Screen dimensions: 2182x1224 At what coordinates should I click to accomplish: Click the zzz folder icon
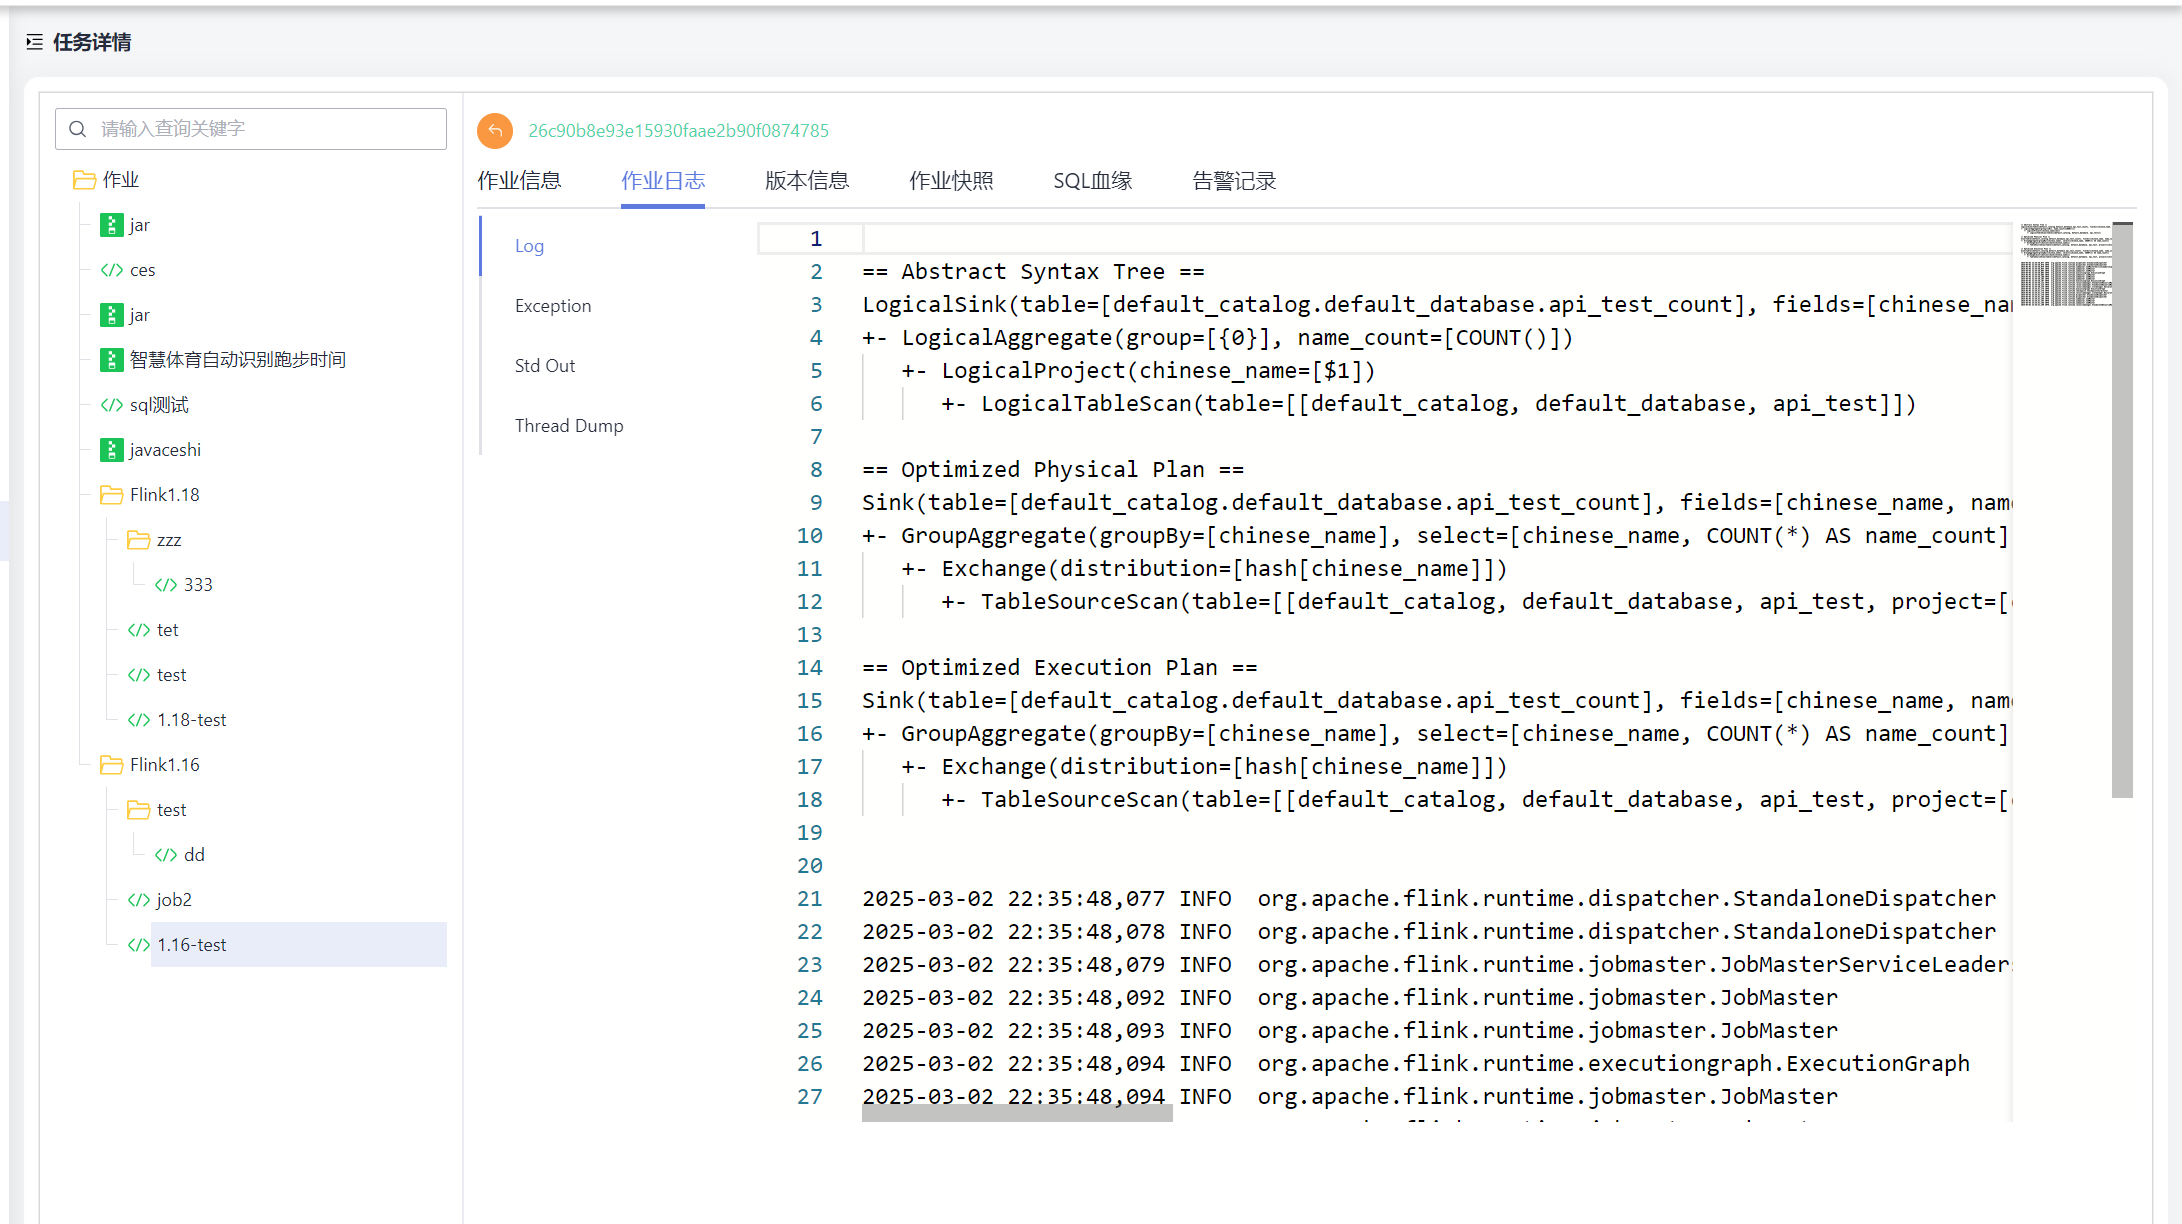pos(138,540)
